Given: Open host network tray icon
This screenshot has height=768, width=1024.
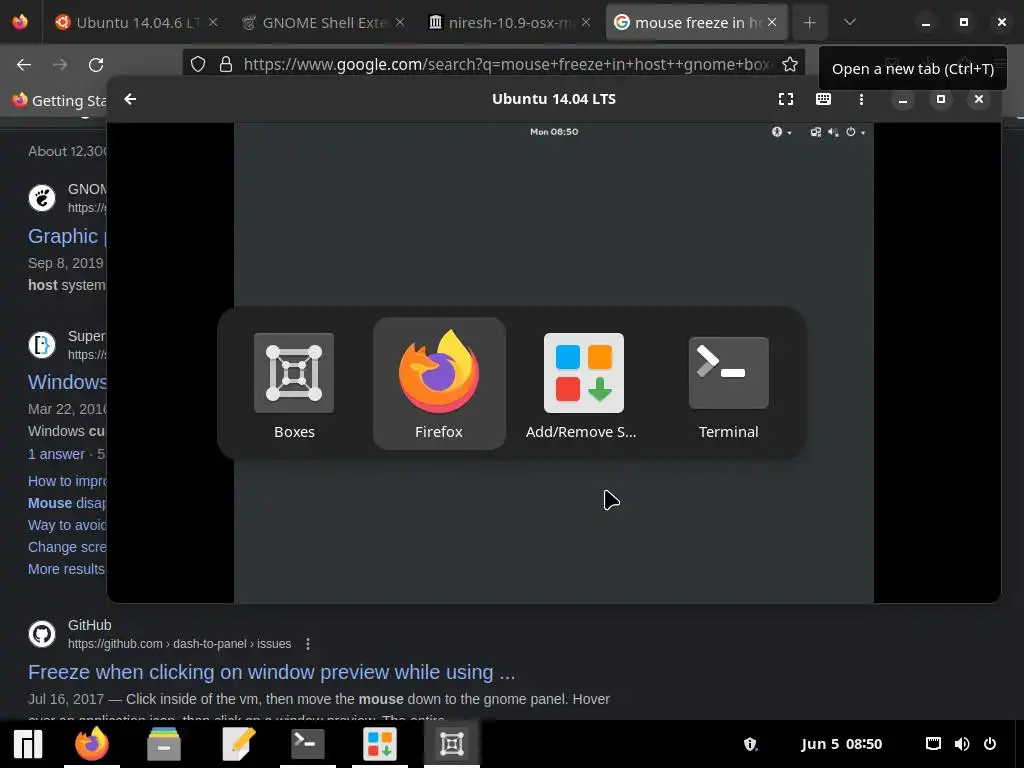Looking at the screenshot, I should (933, 744).
